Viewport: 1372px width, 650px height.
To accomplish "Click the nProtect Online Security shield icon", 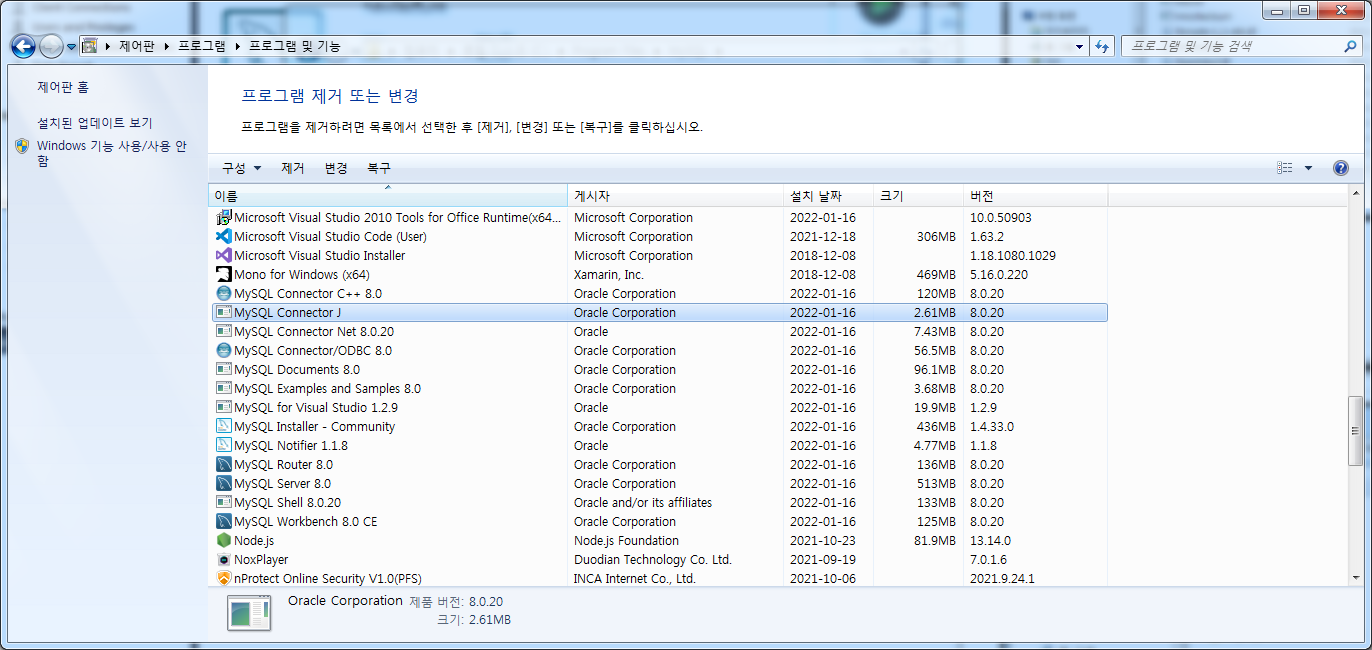I will [x=224, y=579].
